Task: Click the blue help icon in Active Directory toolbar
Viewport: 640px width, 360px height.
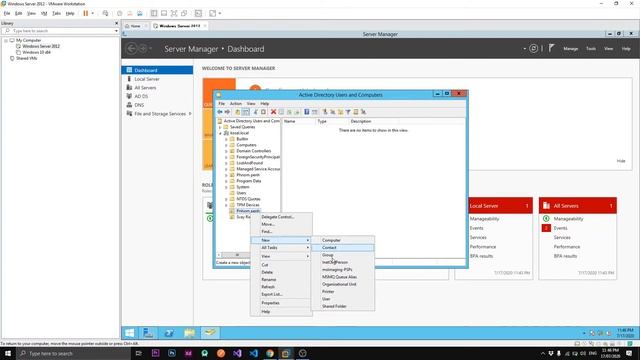Action: click(x=307, y=112)
